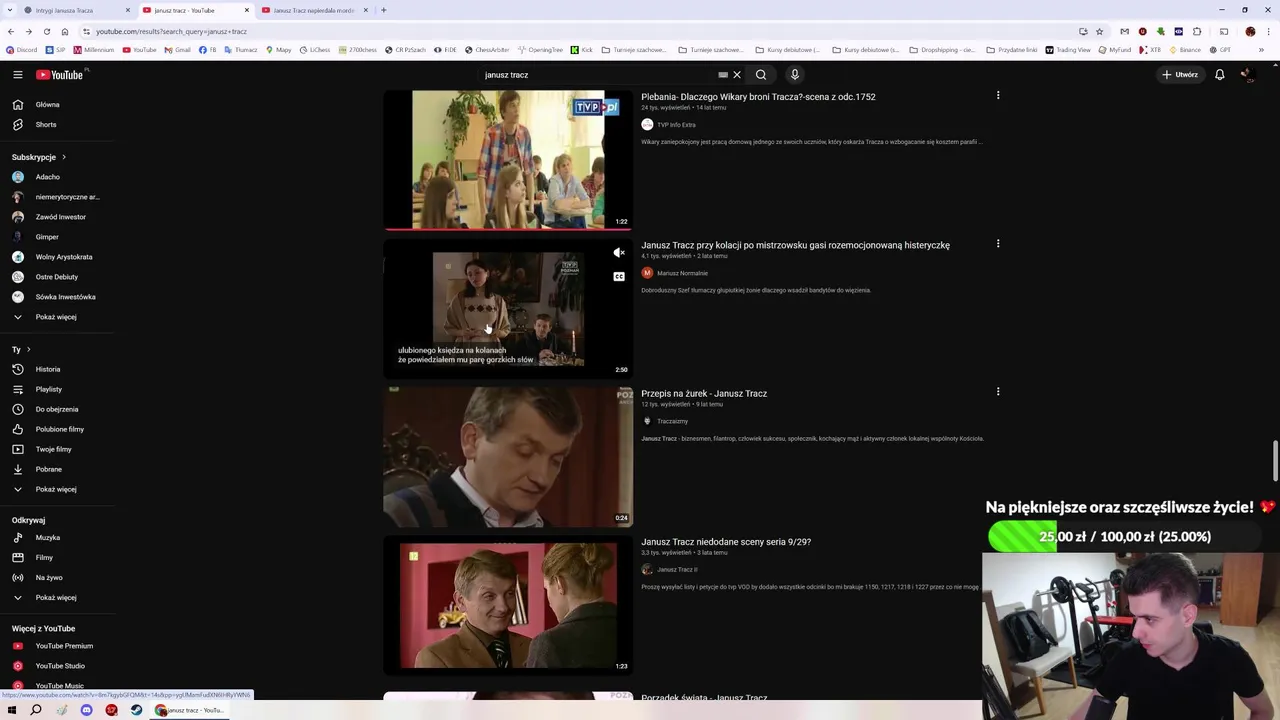Open the Mariusz Normalnie channel

coord(682,273)
